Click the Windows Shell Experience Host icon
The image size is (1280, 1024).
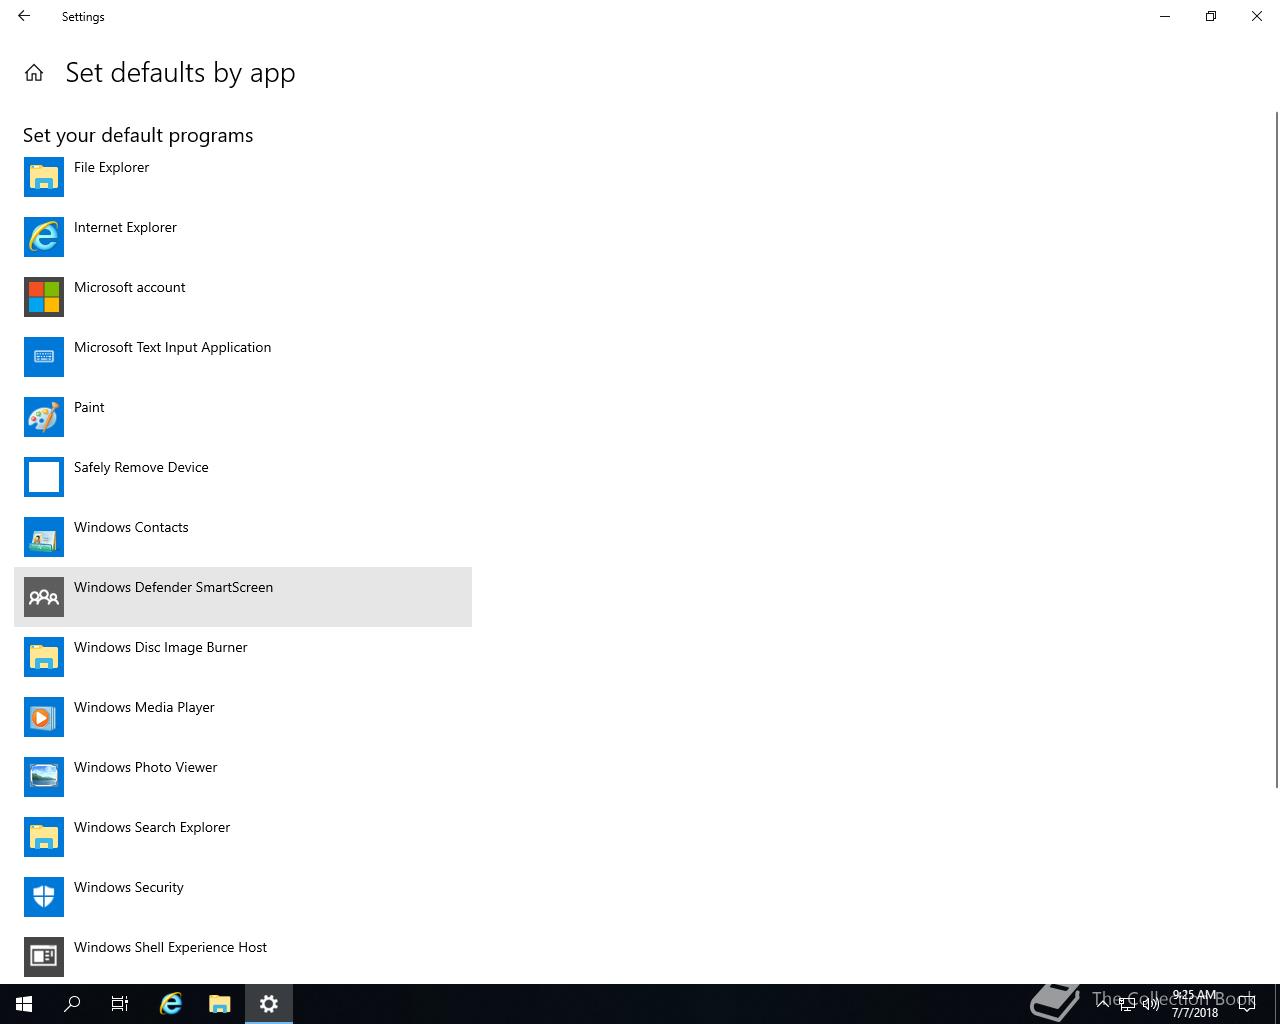pos(44,957)
